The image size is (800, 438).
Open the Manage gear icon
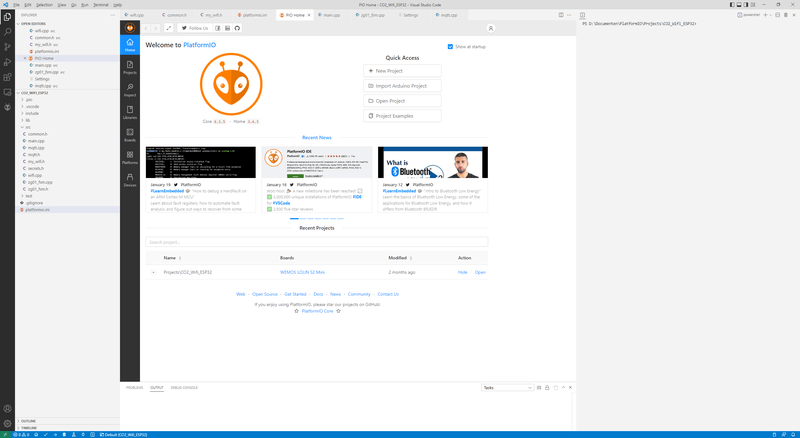(7, 423)
